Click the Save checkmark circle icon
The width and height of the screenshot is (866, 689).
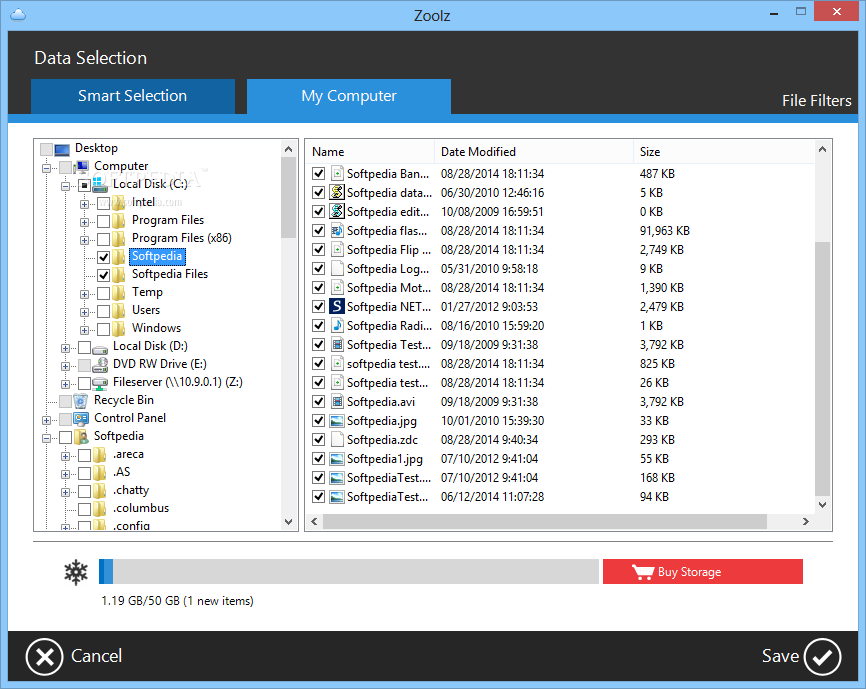[x=822, y=656]
